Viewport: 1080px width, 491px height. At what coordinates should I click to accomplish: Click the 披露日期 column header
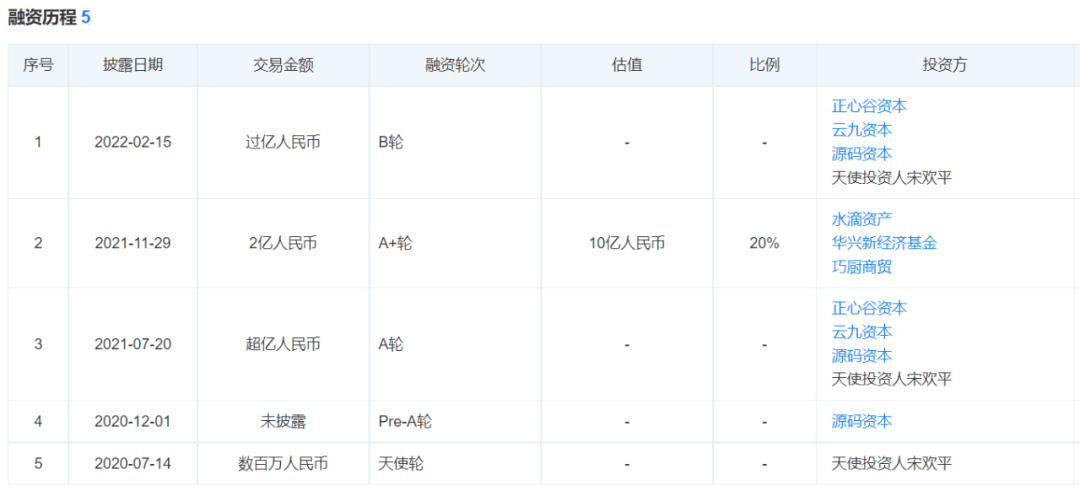click(x=133, y=65)
